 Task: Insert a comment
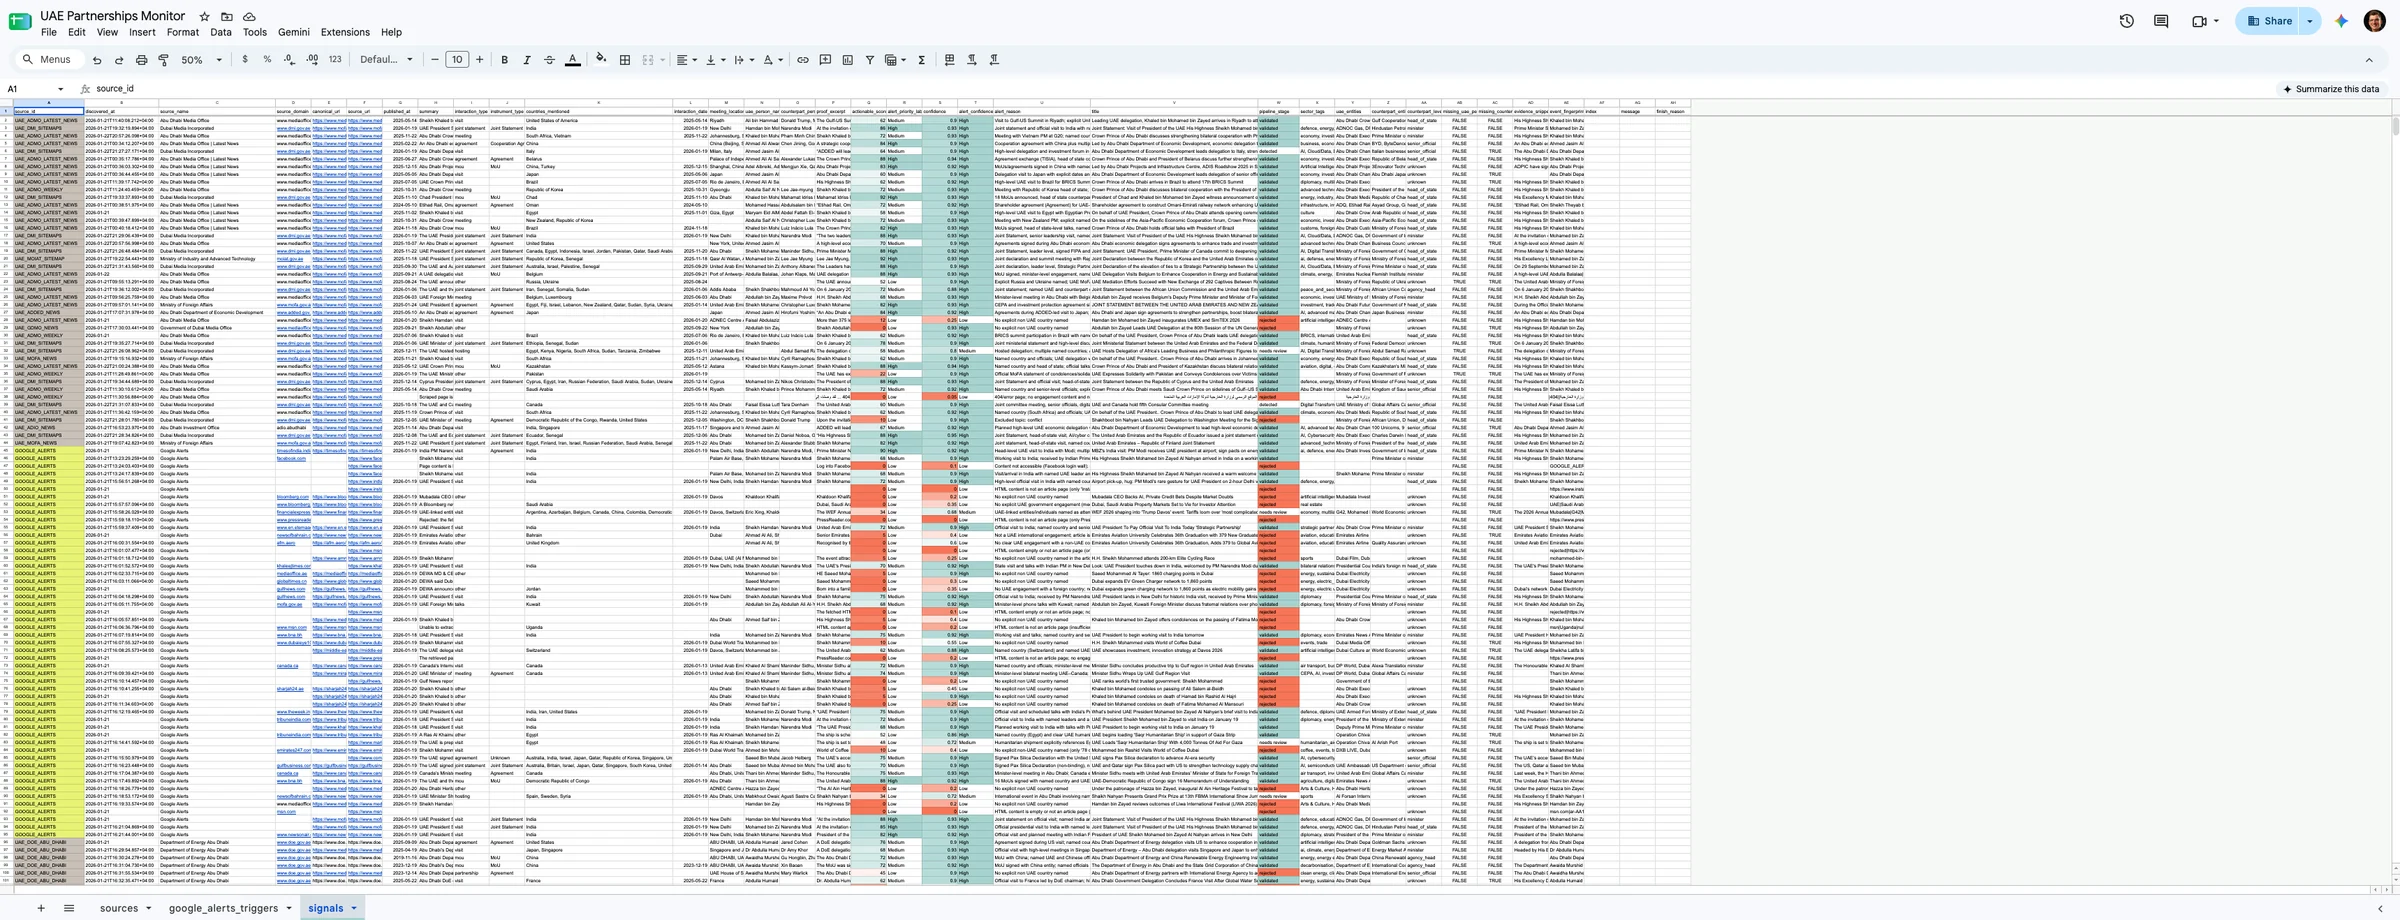pos(825,60)
